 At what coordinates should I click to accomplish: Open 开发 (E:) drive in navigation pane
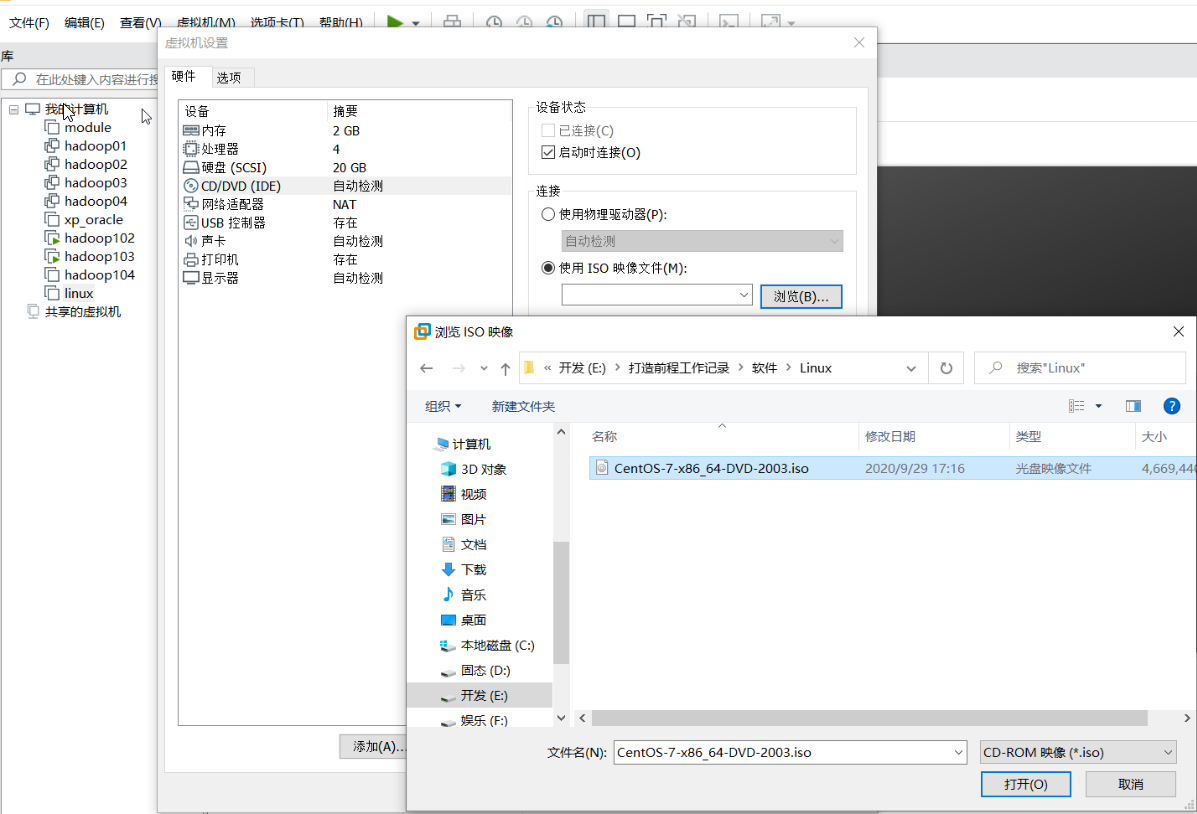pyautogui.click(x=482, y=696)
